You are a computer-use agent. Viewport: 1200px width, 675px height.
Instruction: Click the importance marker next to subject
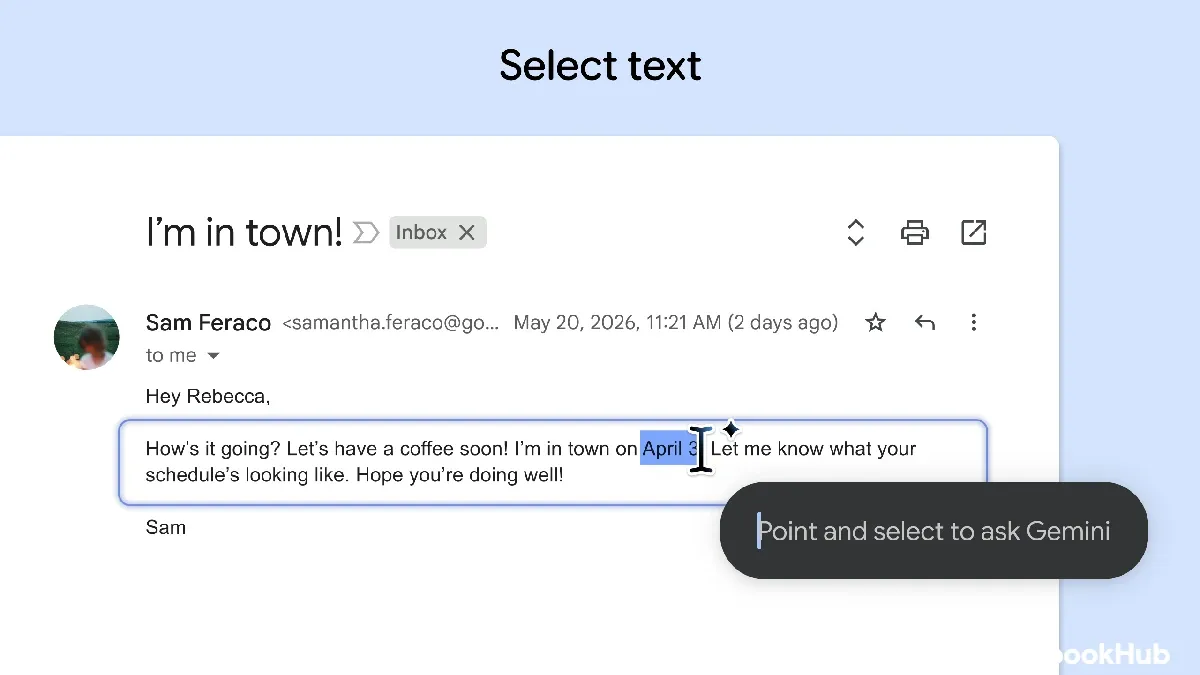click(366, 233)
